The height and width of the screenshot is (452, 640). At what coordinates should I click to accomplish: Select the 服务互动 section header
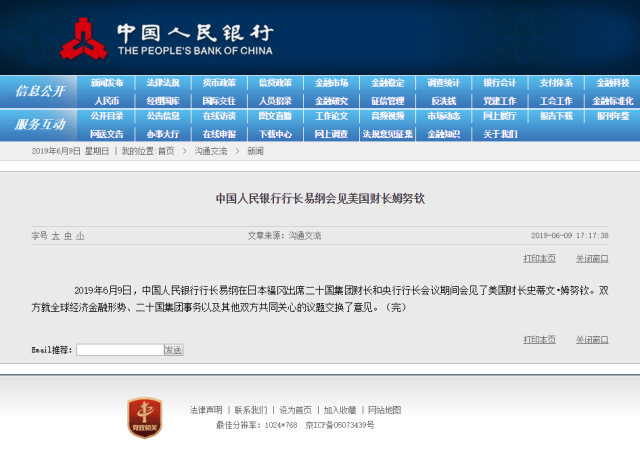pos(40,124)
